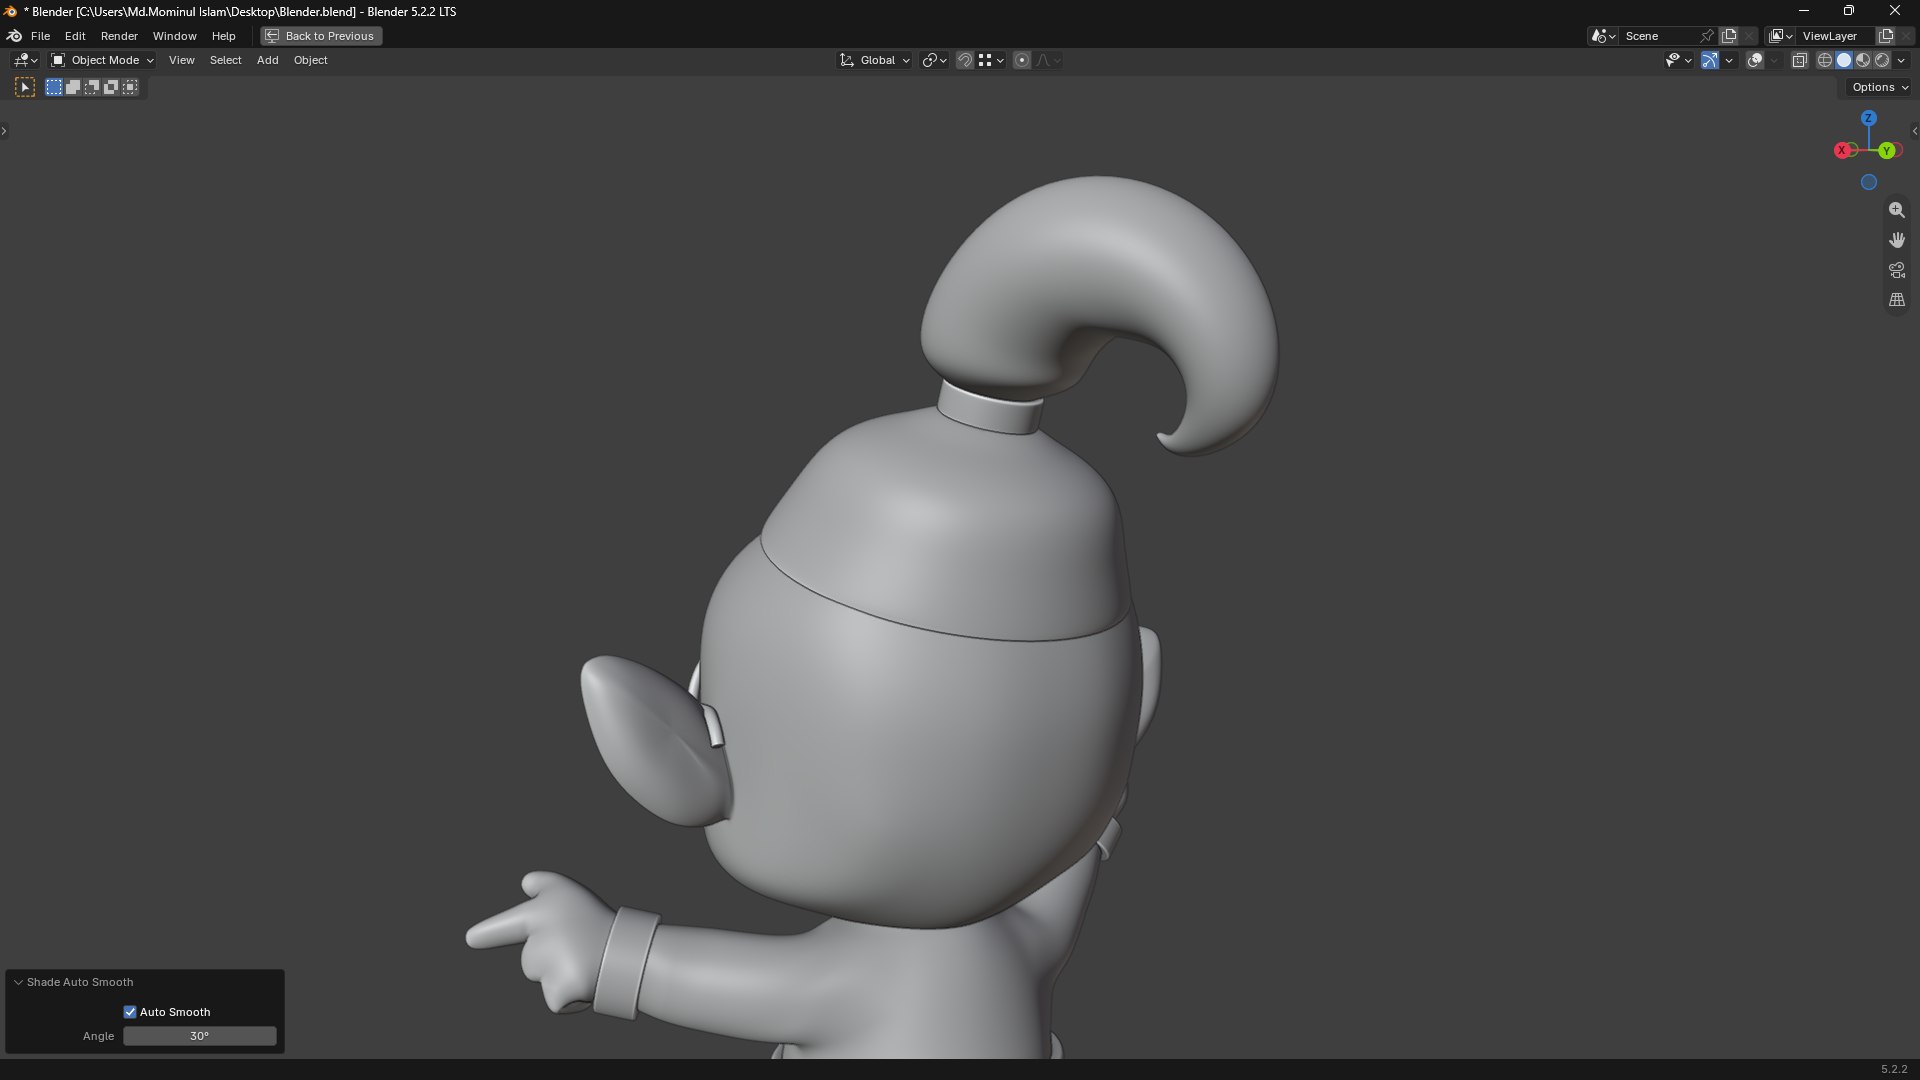This screenshot has width=1920, height=1080.
Task: Toggle the camera view icon
Action: tap(1896, 270)
